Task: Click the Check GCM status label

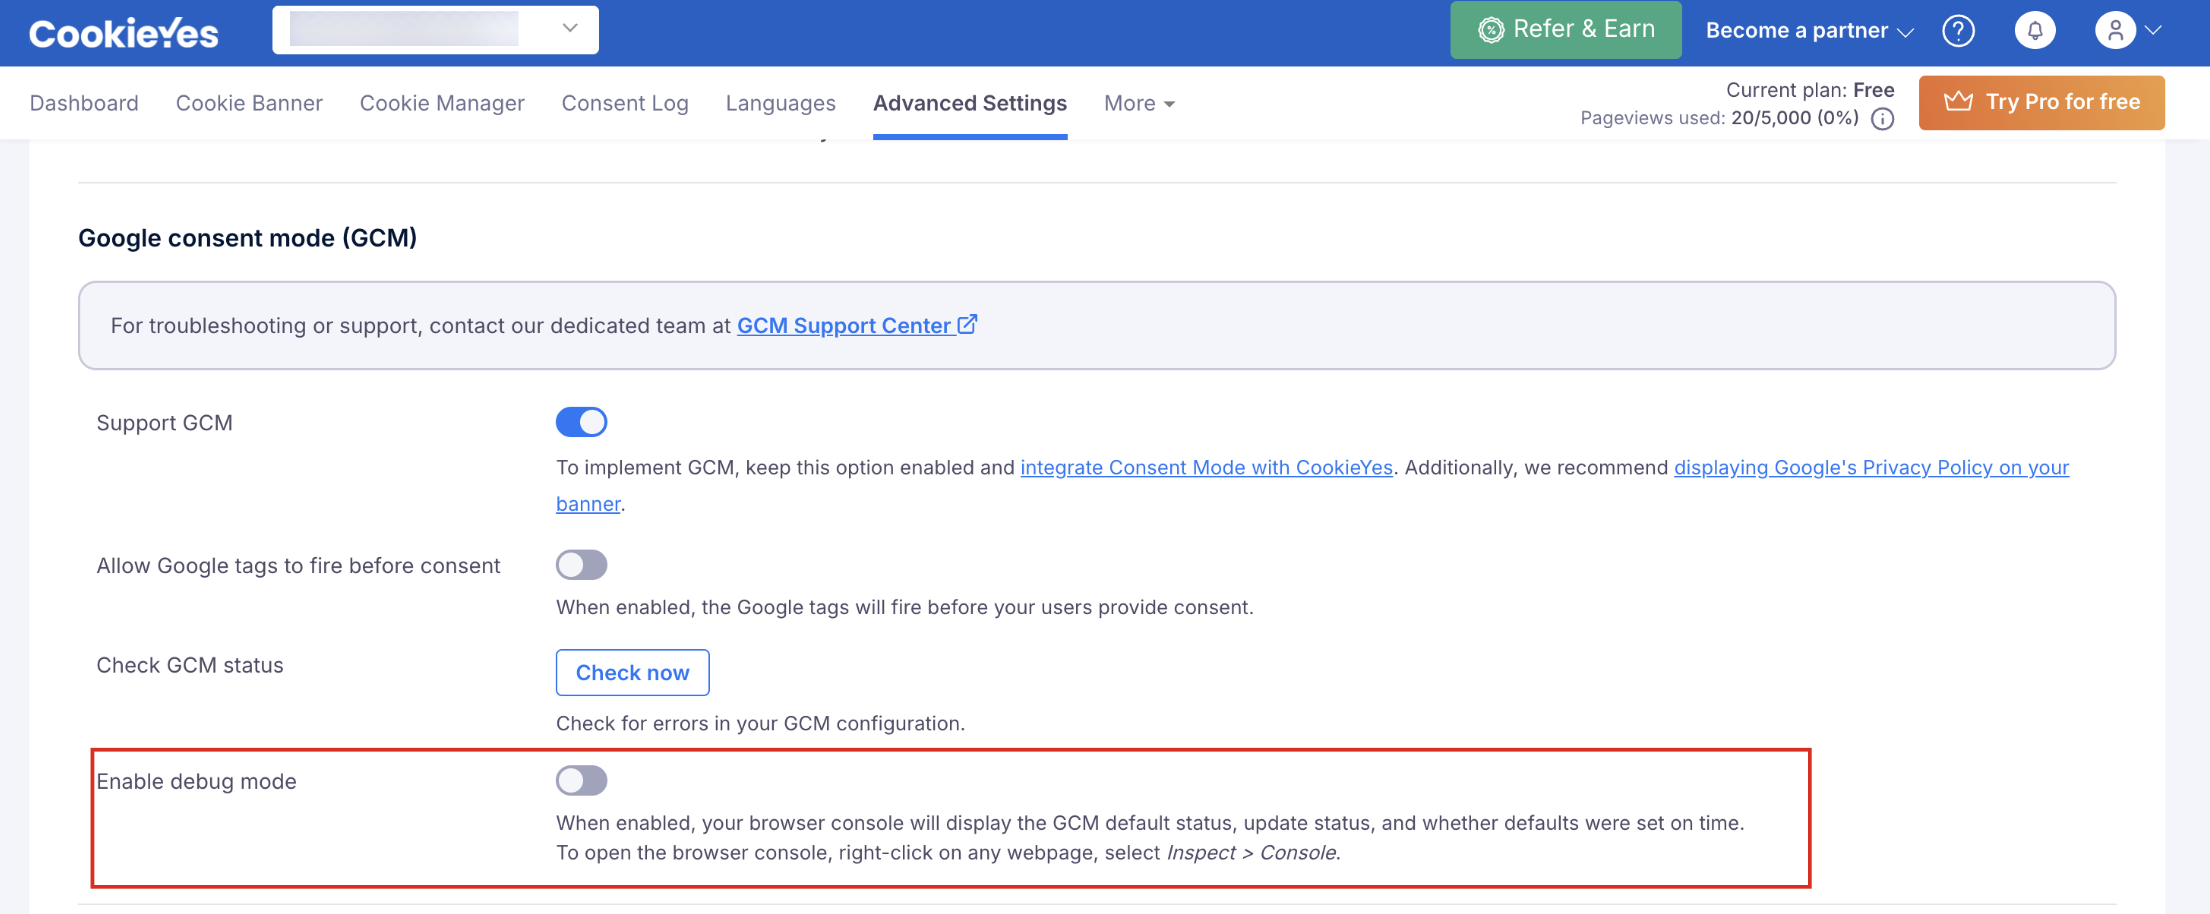Action: [x=190, y=666]
